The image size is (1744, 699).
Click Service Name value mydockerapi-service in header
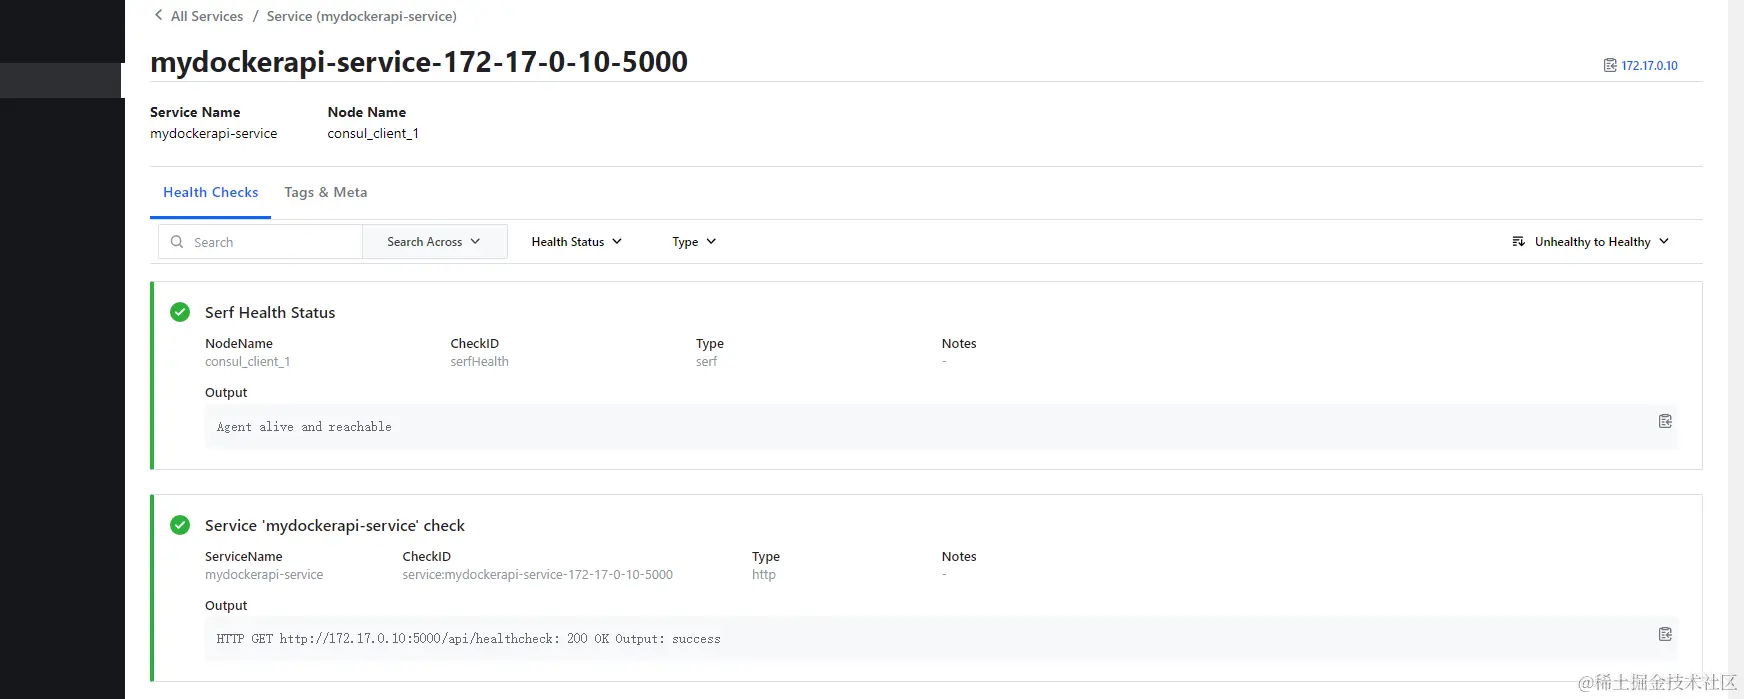click(x=213, y=134)
